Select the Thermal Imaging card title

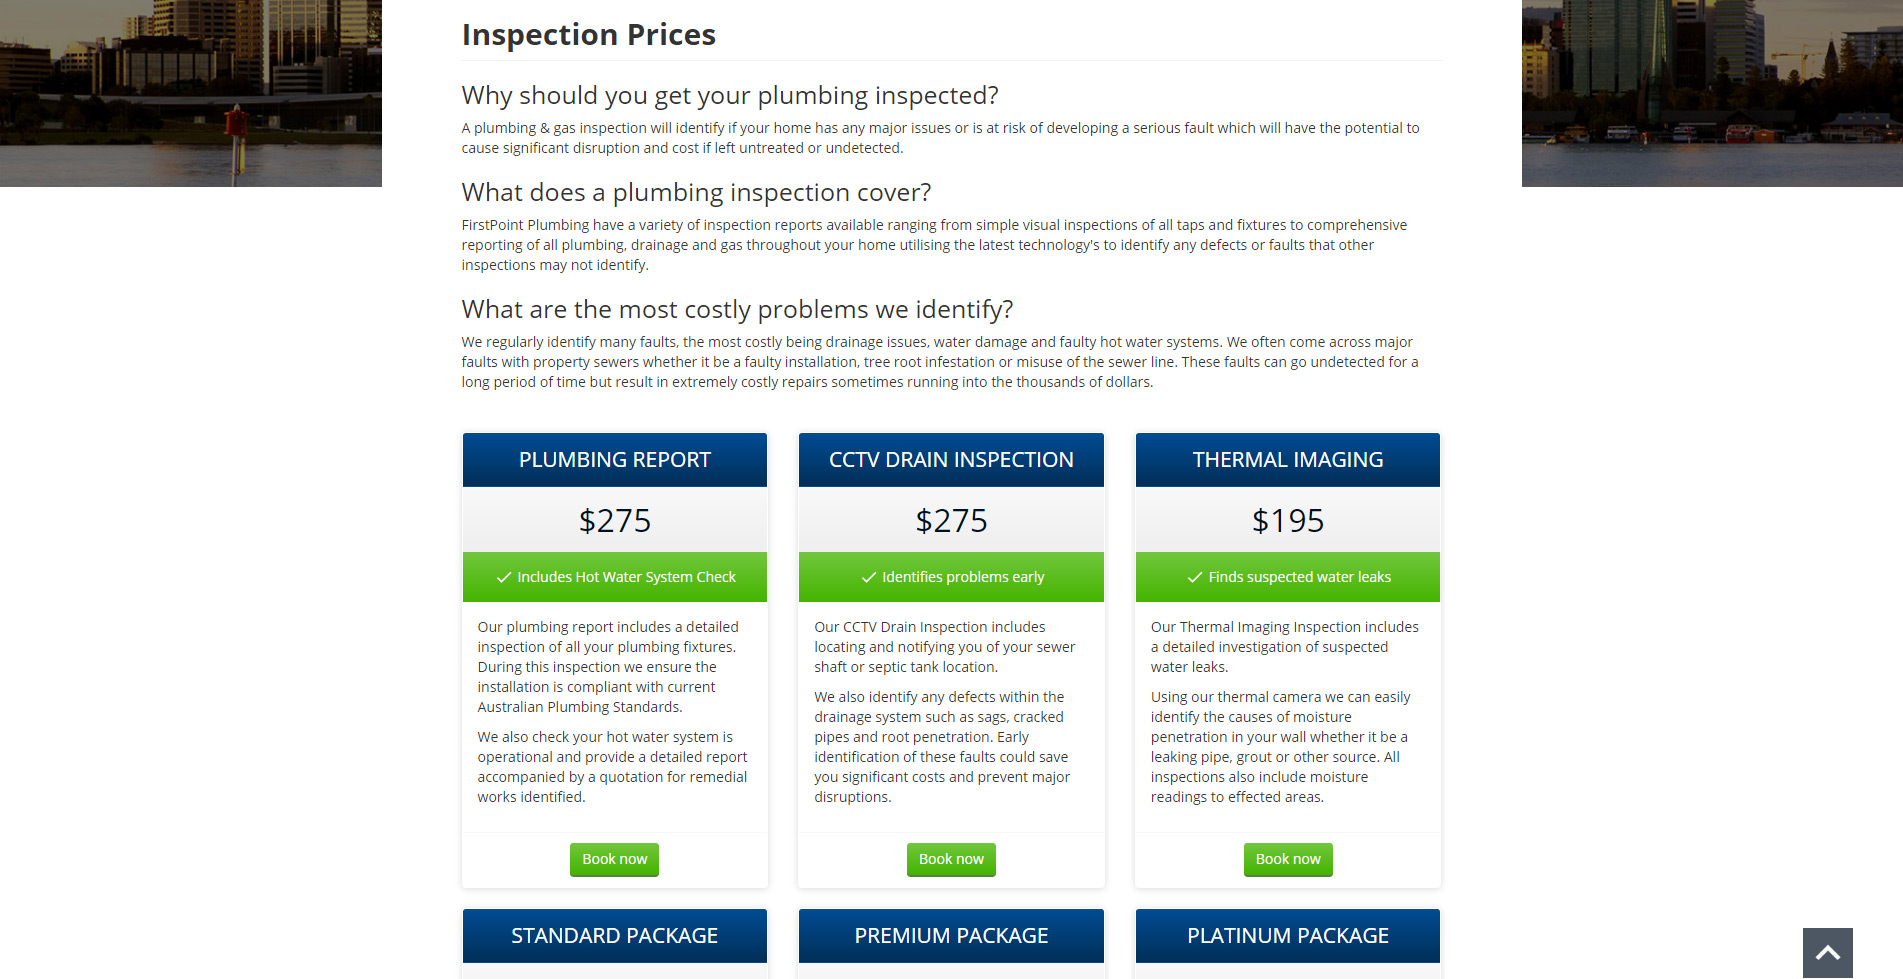click(x=1287, y=460)
